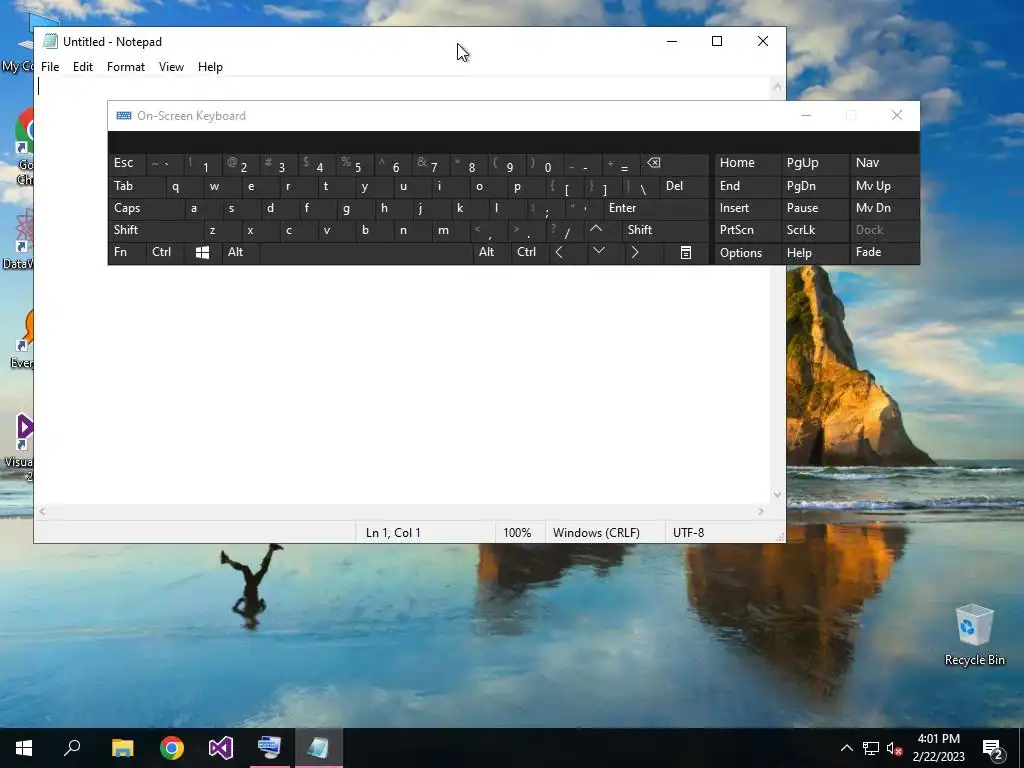Toggle the ScrLk key

pos(814,230)
